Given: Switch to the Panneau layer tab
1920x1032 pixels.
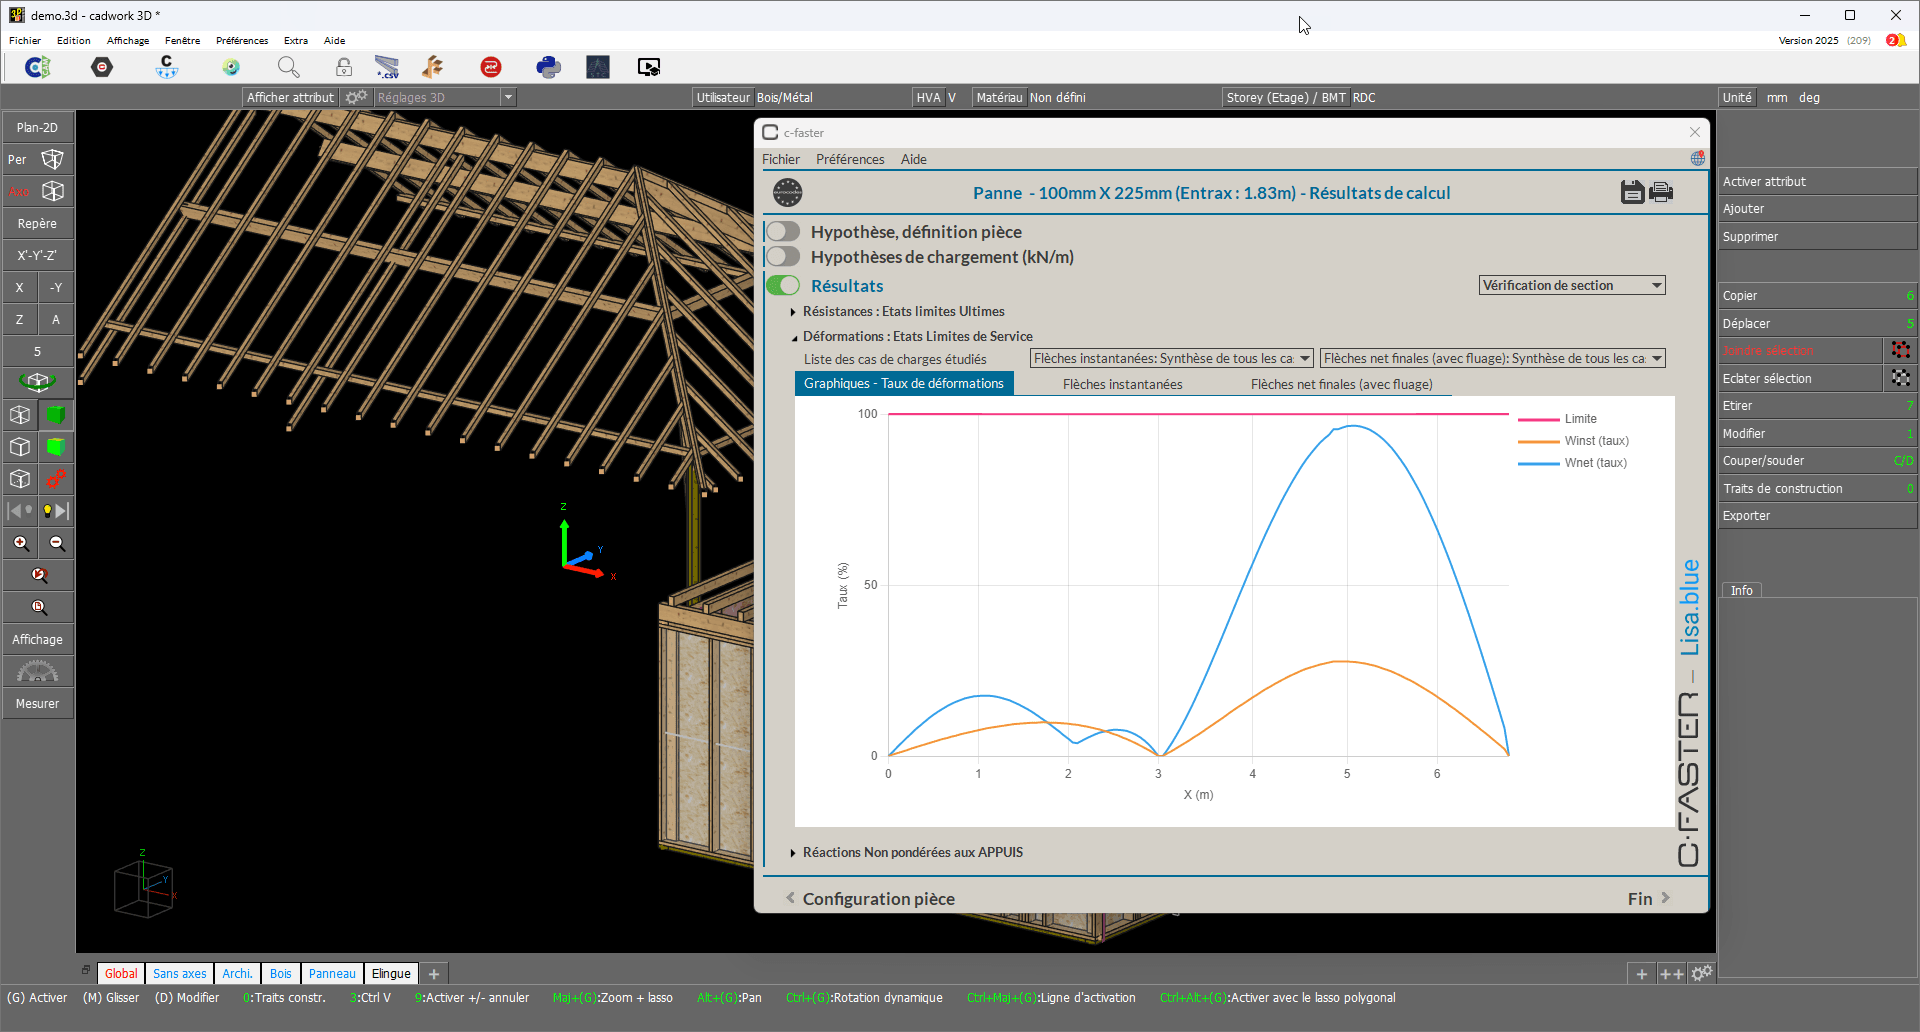Looking at the screenshot, I should click(x=332, y=973).
